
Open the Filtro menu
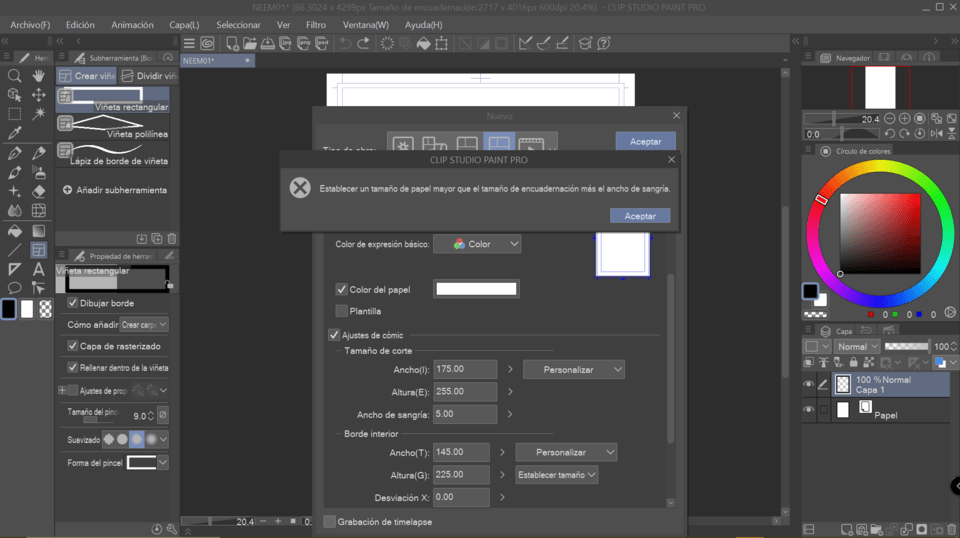[316, 24]
